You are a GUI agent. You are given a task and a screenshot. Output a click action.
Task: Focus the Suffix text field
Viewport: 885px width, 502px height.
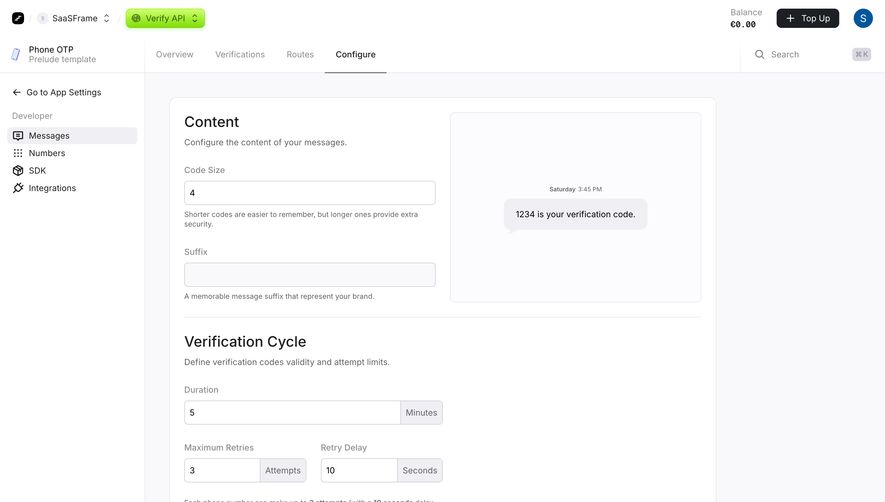(310, 274)
